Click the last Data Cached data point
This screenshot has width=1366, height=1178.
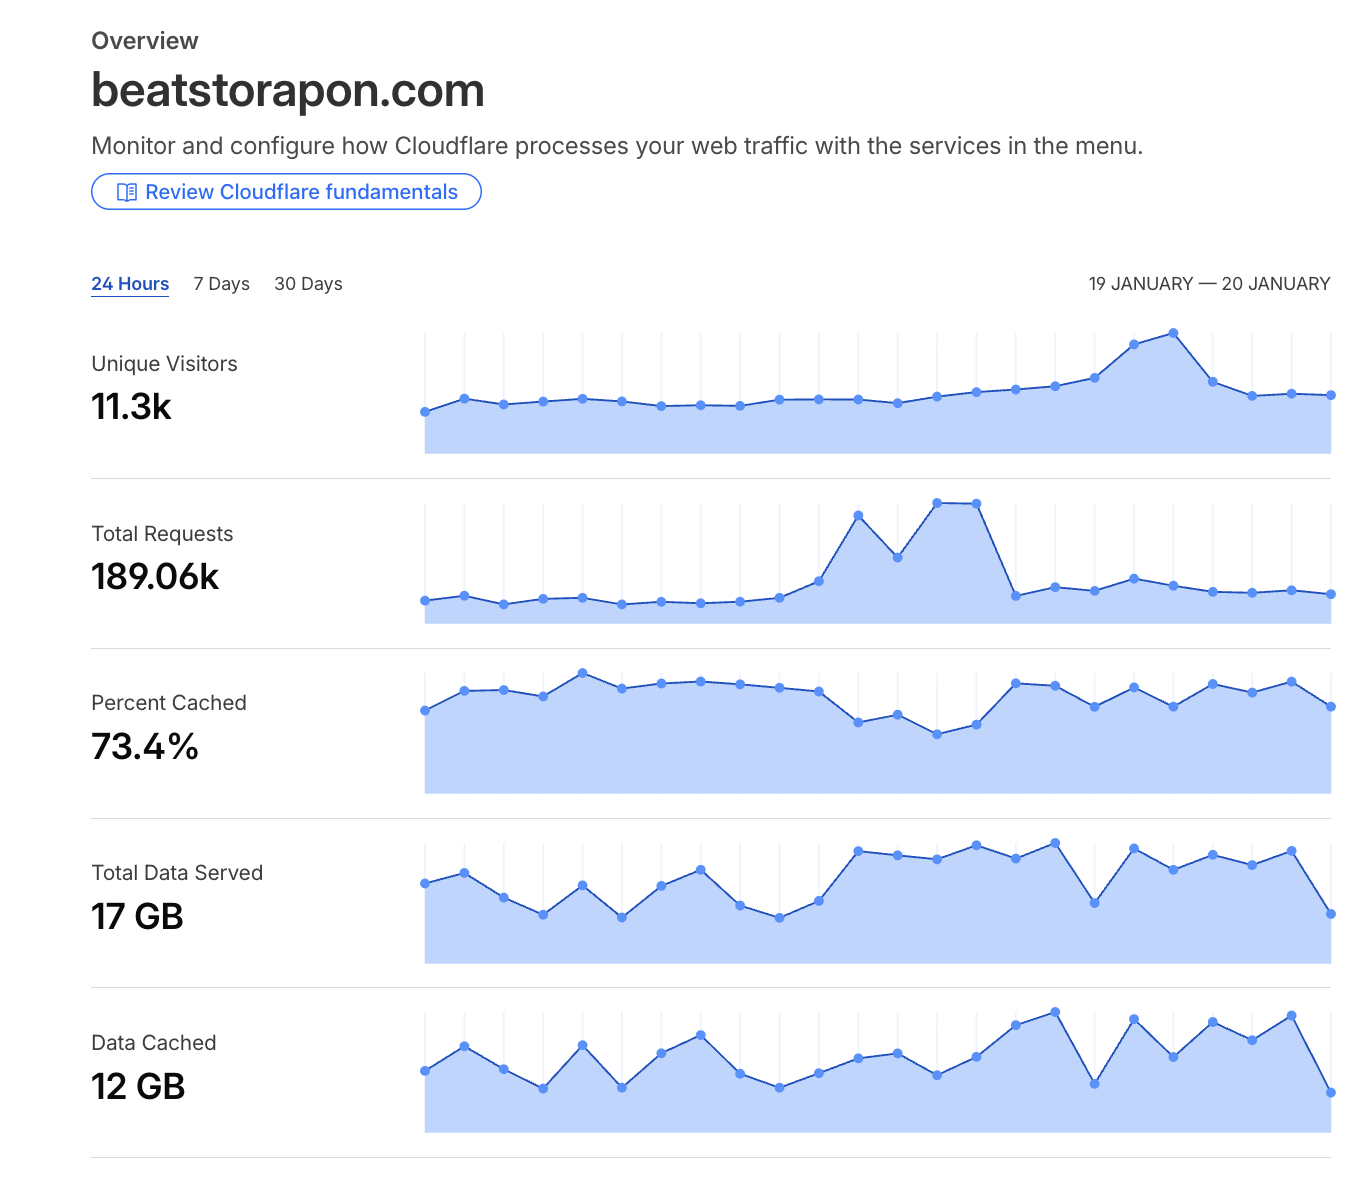click(x=1331, y=1093)
